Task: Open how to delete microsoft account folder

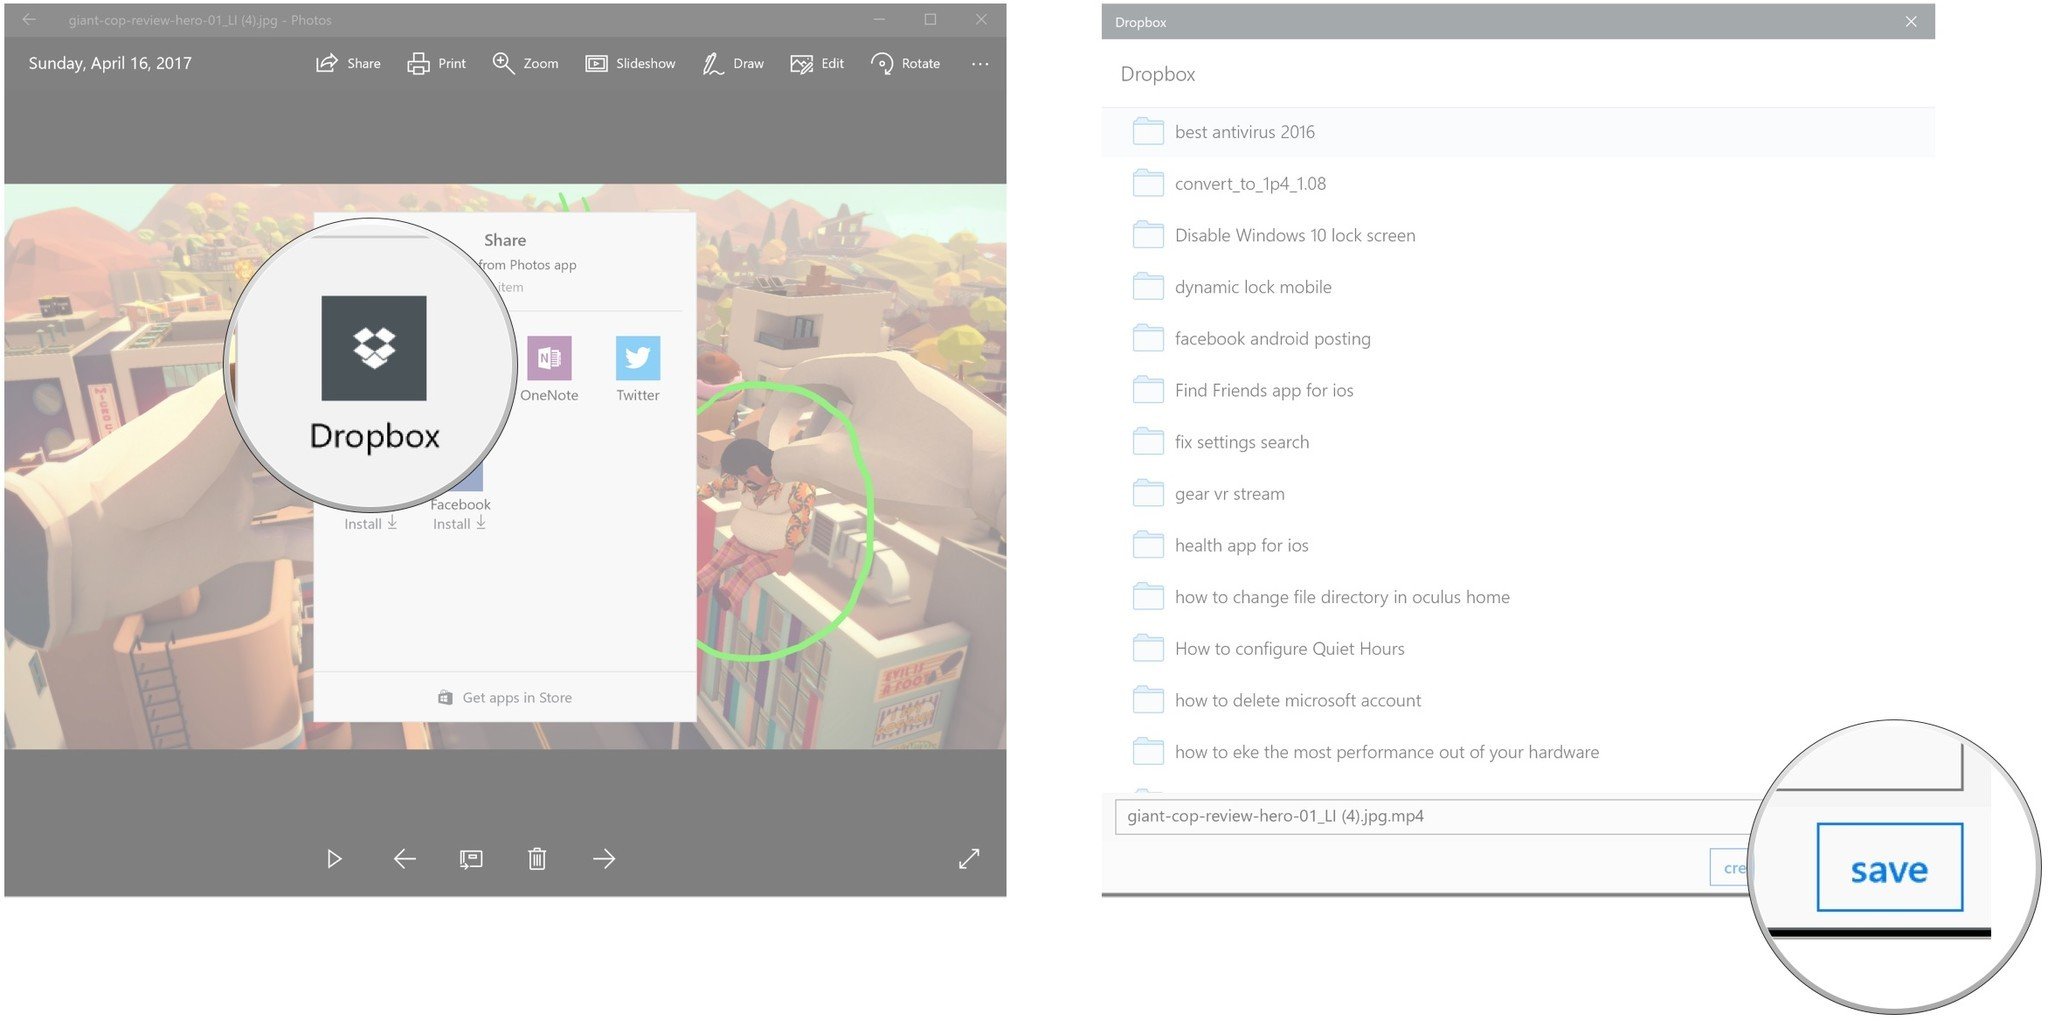Action: tap(1518, 700)
